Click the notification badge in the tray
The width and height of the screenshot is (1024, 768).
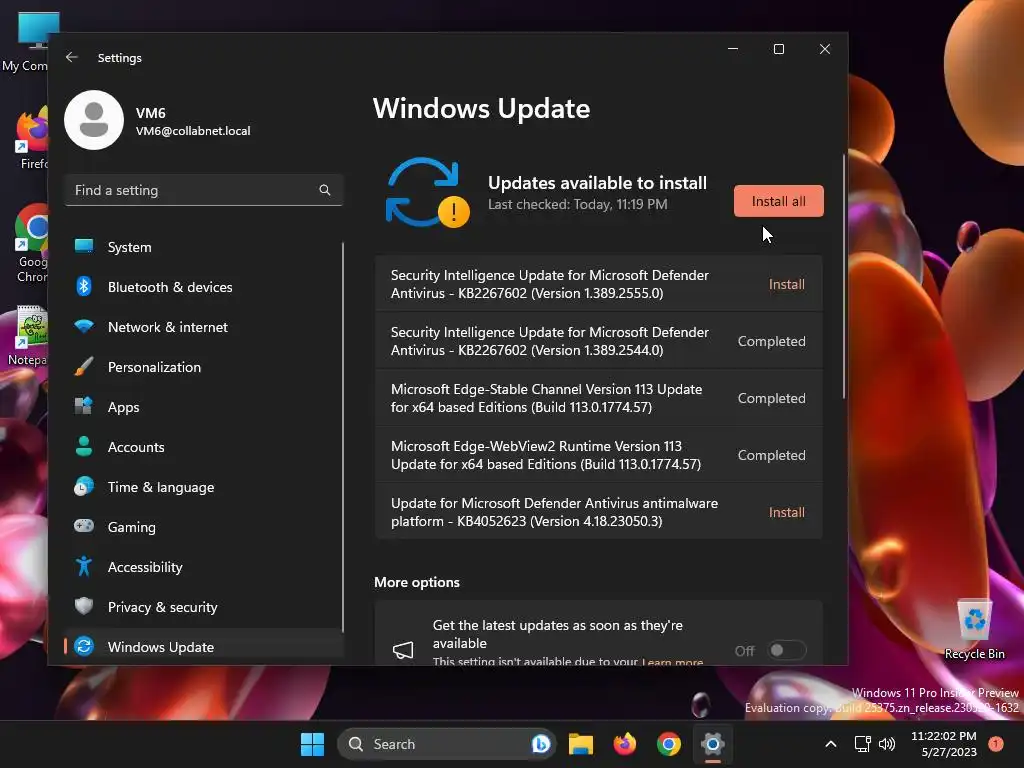996,744
